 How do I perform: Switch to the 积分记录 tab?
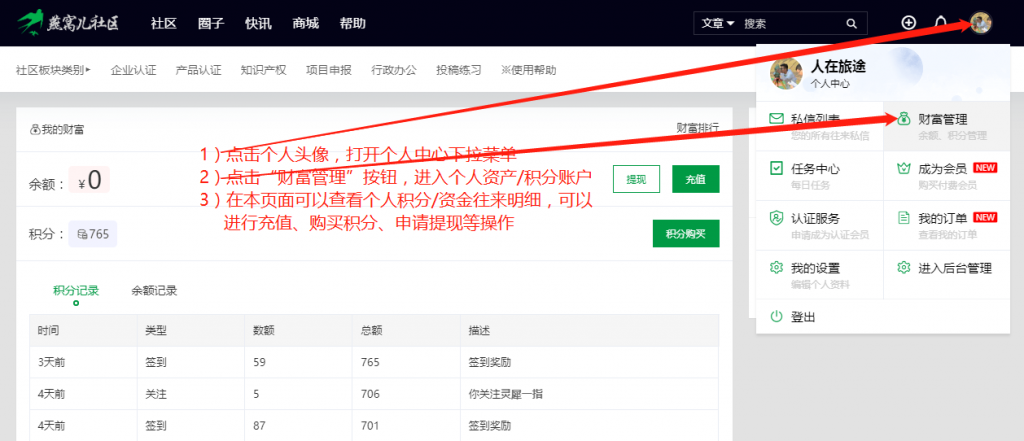76,290
